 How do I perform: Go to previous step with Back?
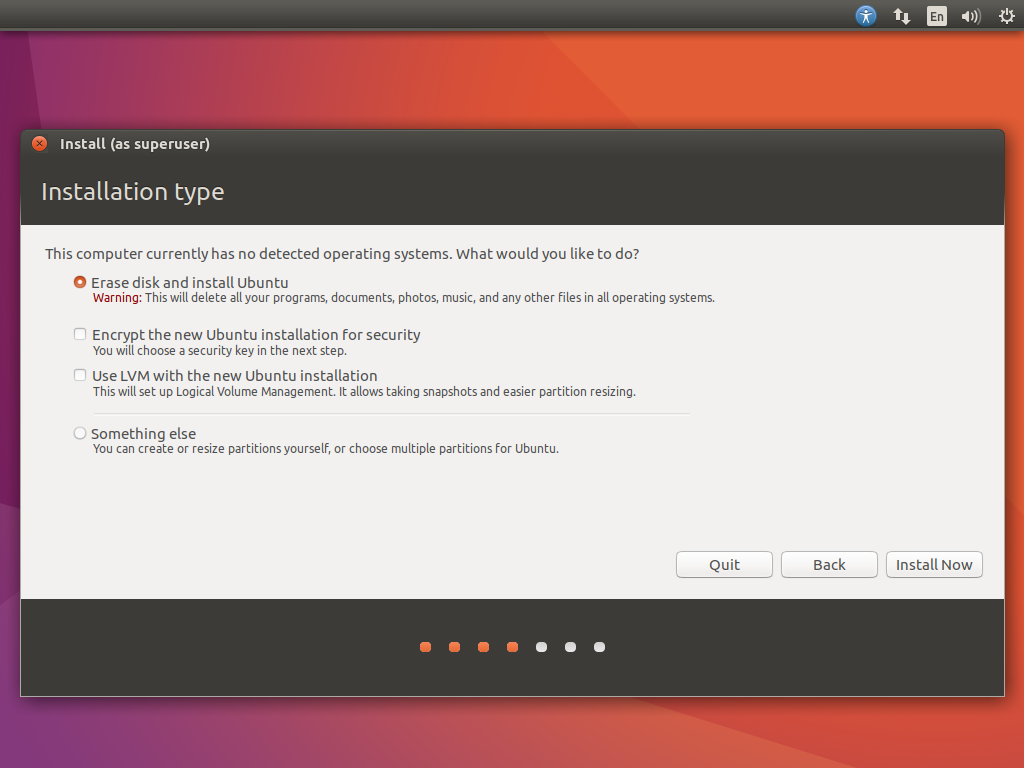[x=829, y=565]
